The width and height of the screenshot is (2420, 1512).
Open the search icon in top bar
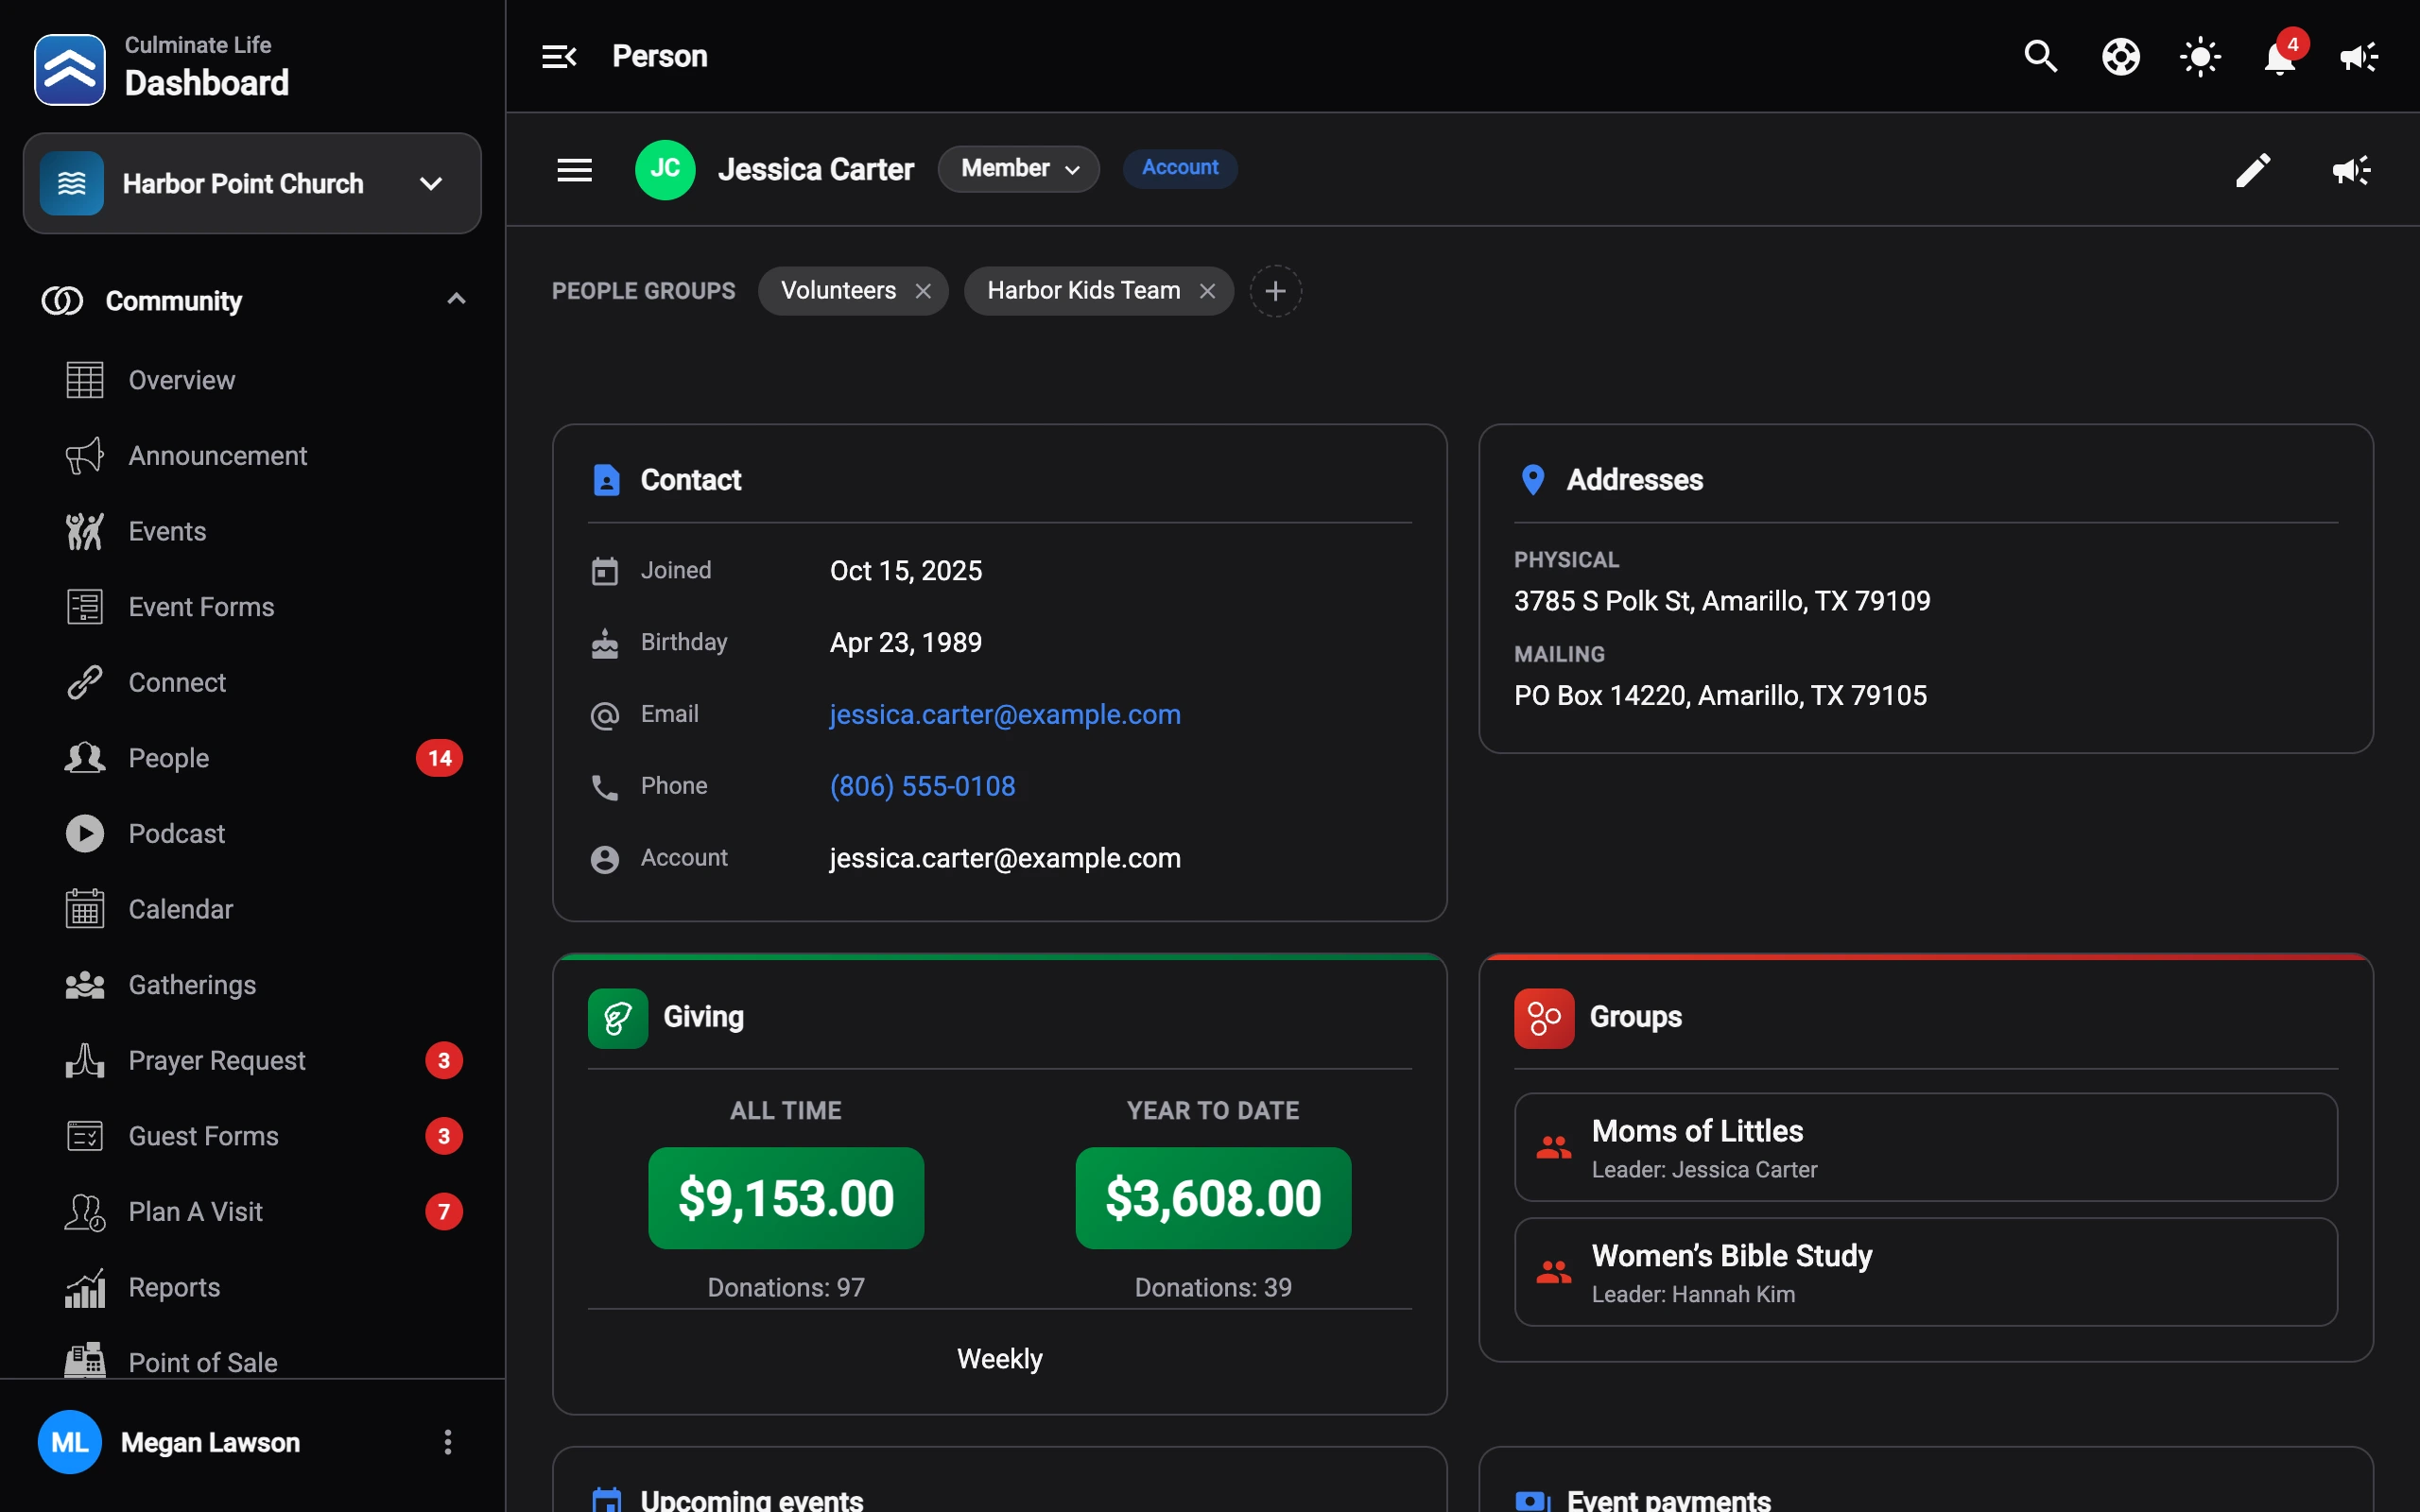(2040, 56)
